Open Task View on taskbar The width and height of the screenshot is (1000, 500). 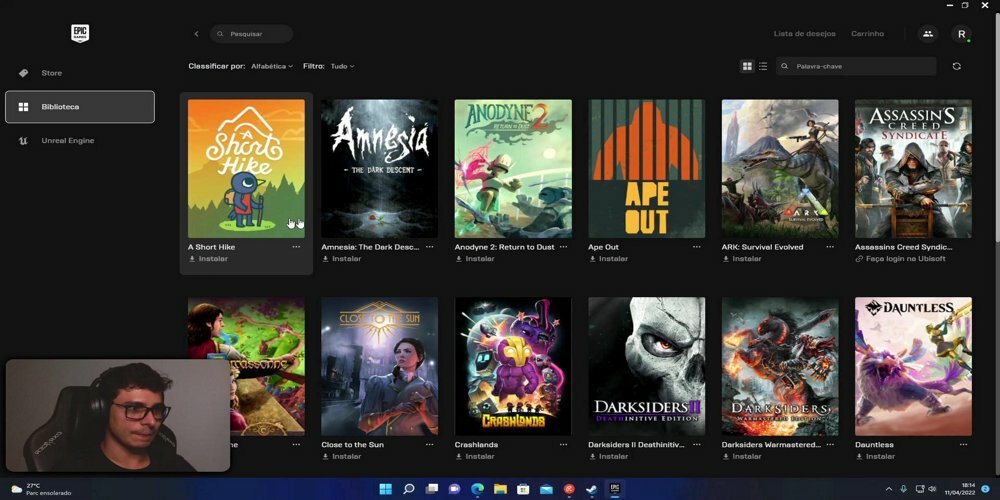[x=432, y=489]
